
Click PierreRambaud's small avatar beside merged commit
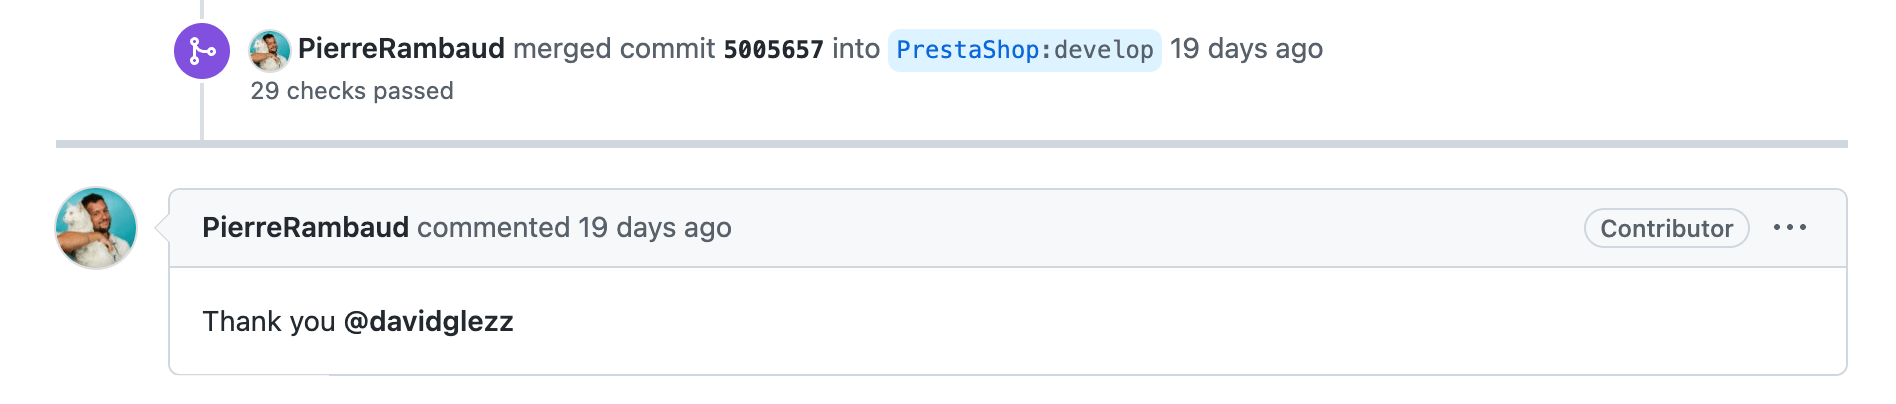(269, 50)
